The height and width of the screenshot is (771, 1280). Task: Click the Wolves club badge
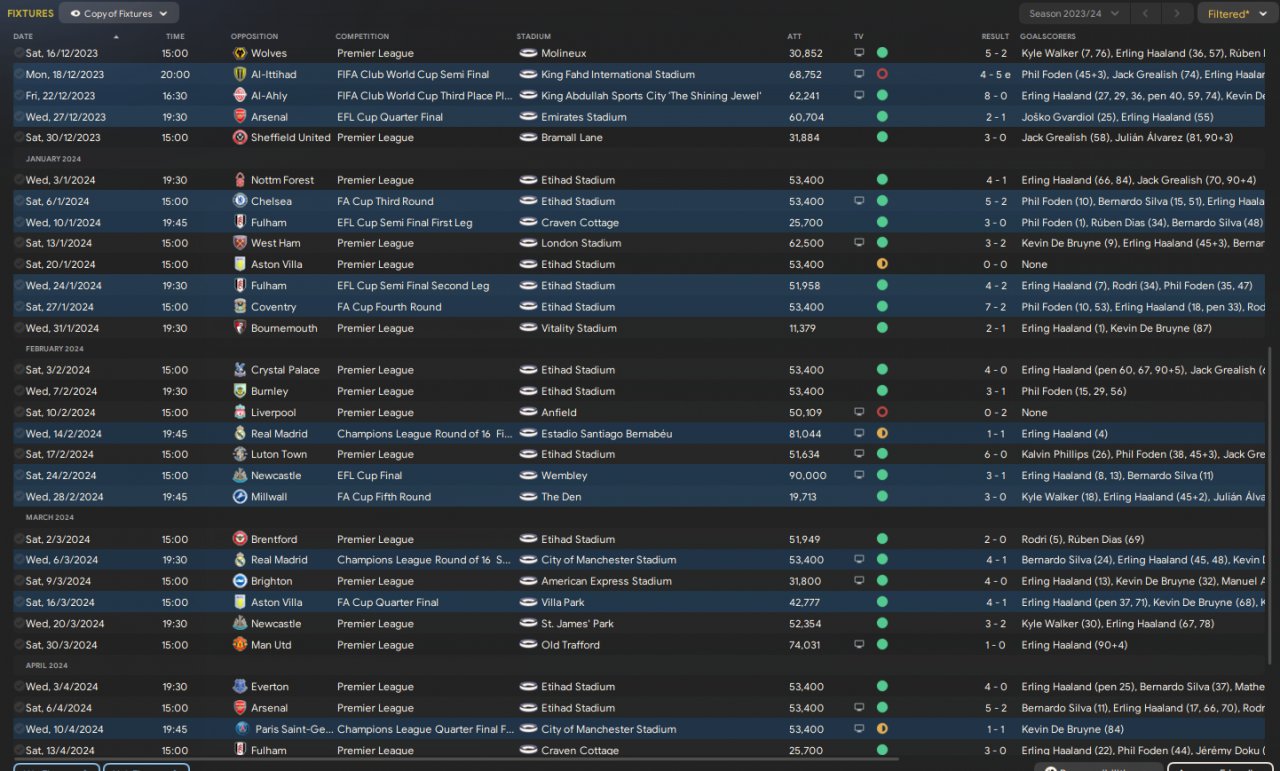tap(240, 53)
